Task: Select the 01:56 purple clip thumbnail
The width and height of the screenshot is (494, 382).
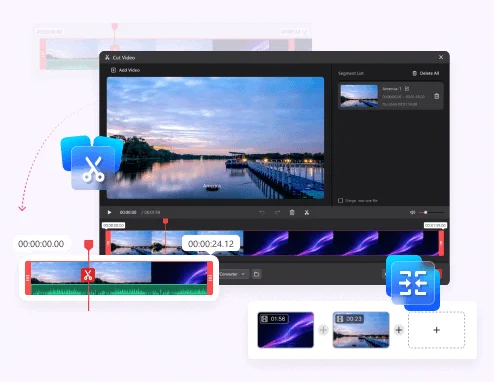Action: (286, 330)
